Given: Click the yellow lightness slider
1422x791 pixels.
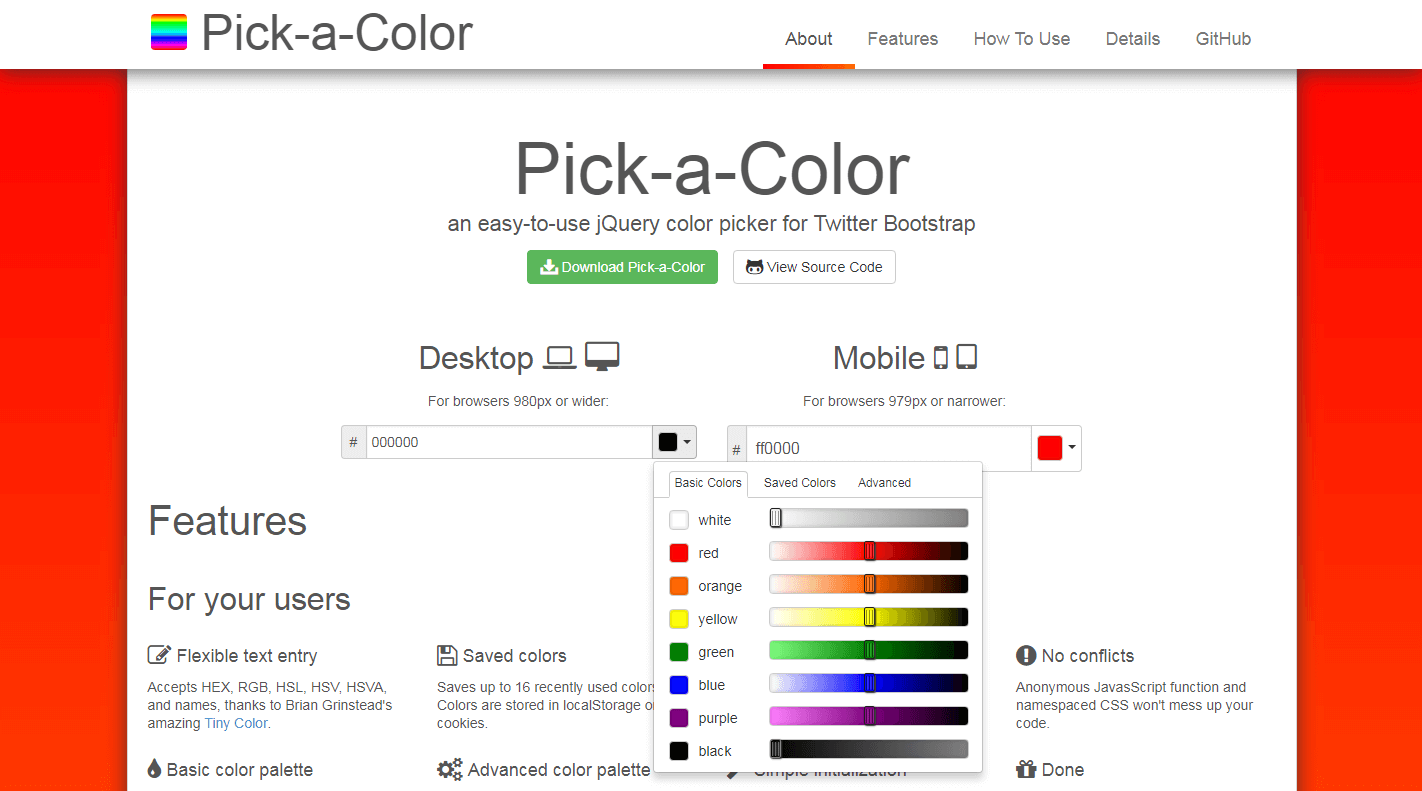Looking at the screenshot, I should (869, 617).
